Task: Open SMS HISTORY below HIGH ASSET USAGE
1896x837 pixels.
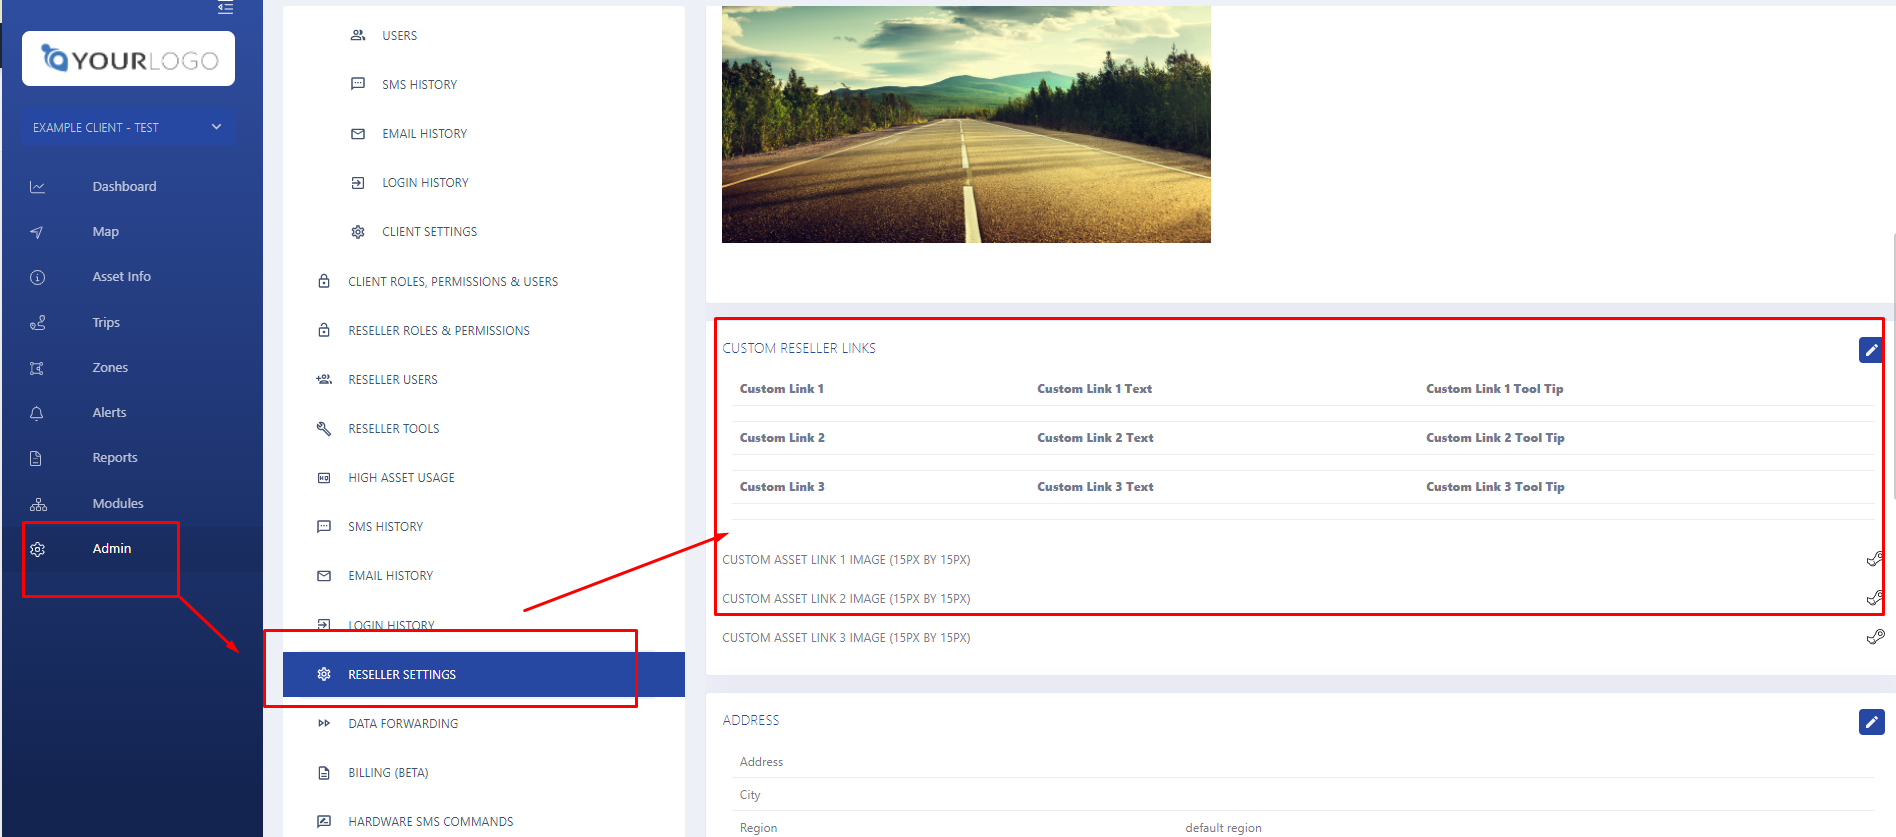Action: click(x=385, y=526)
